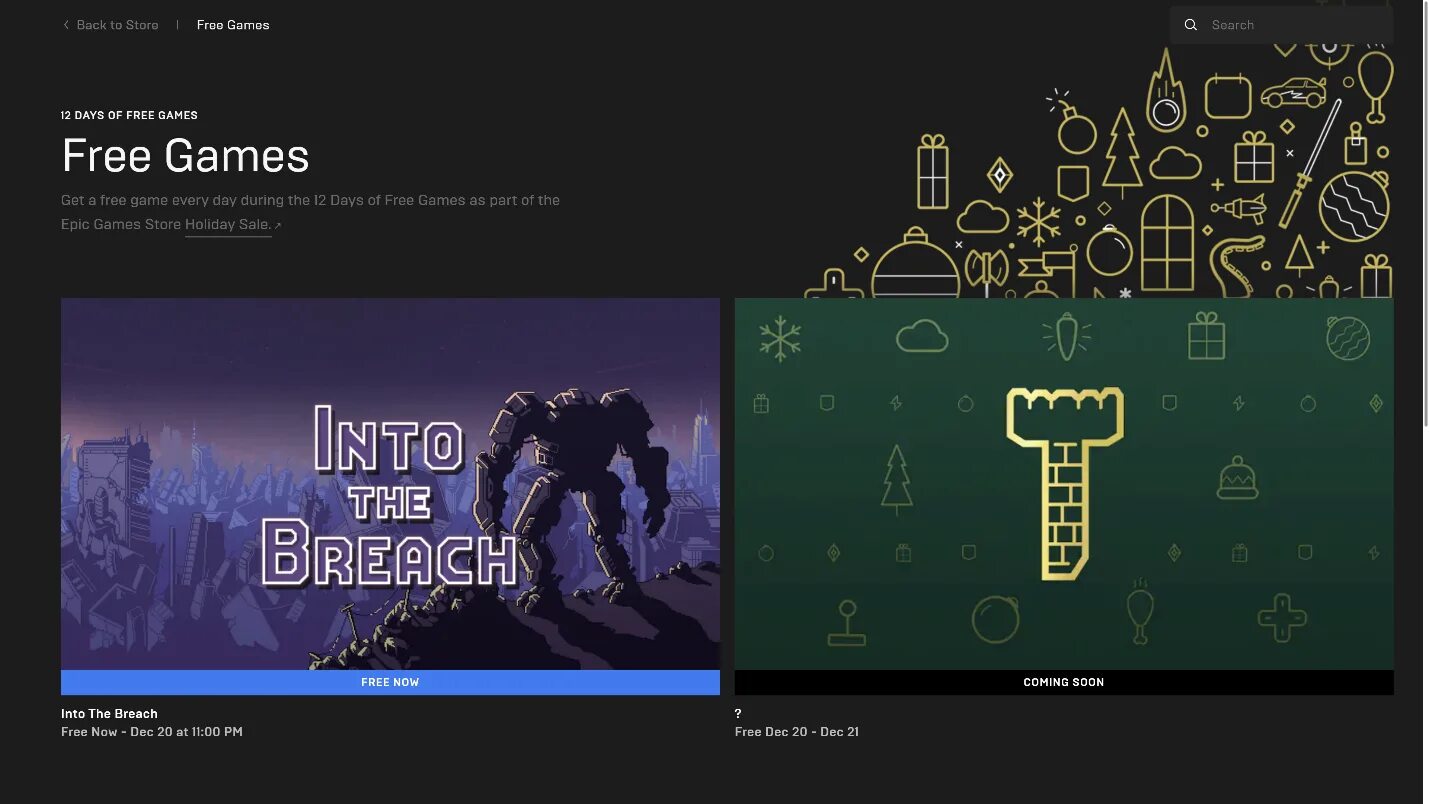Click the search magnifier icon
Image resolution: width=1429 pixels, height=804 pixels.
(x=1190, y=25)
